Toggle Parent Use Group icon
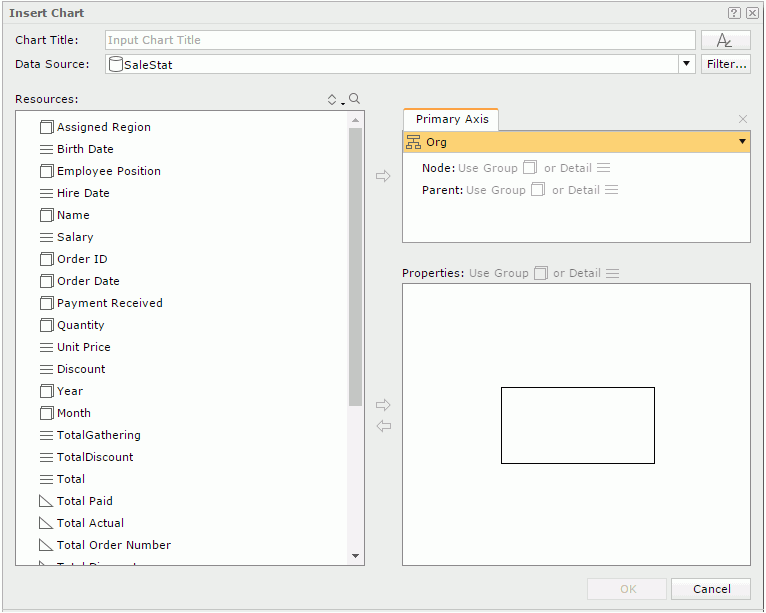 coord(538,190)
